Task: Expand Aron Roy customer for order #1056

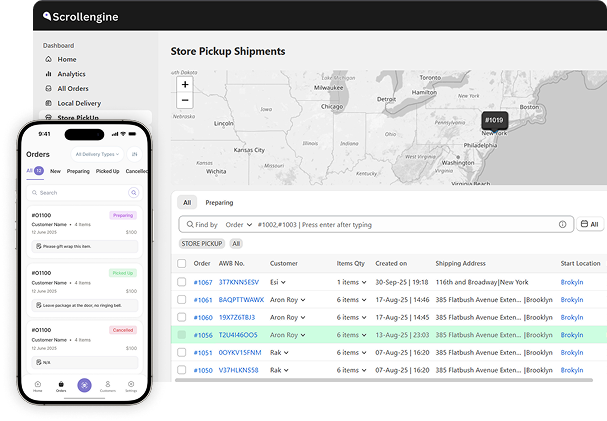Action: (303, 335)
